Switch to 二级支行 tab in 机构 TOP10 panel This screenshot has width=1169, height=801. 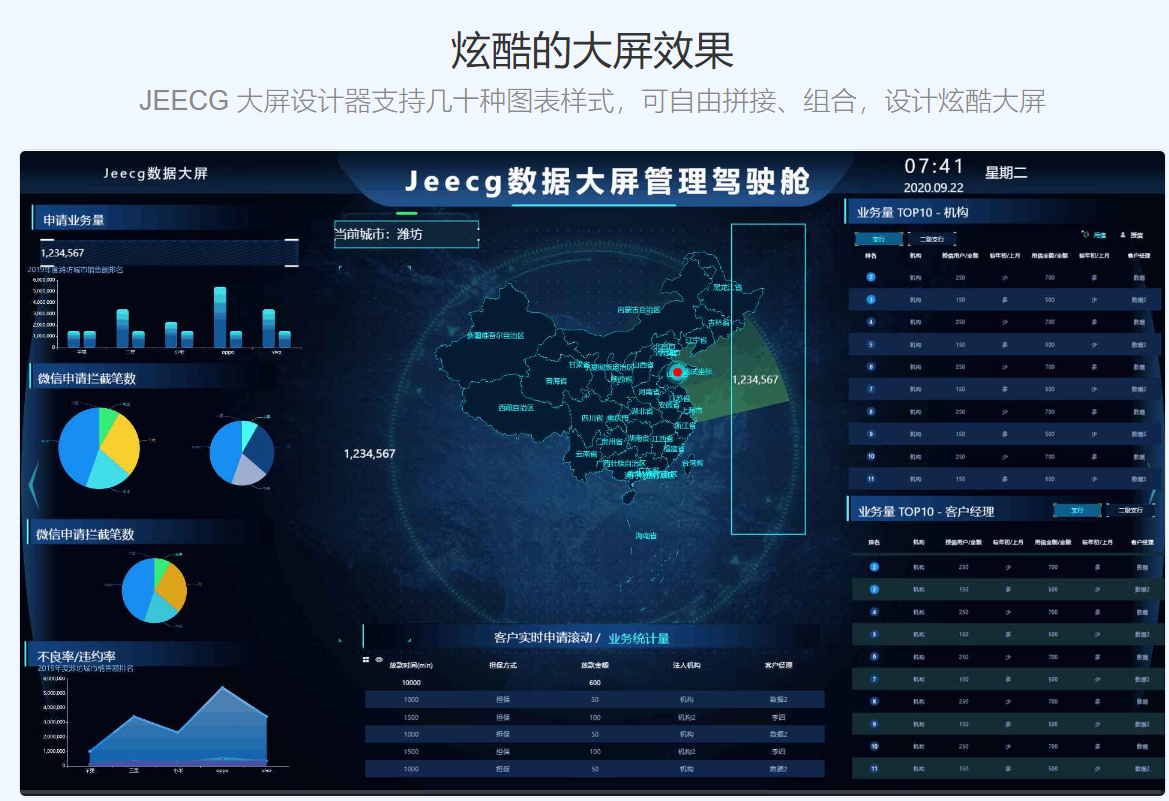pyautogui.click(x=932, y=239)
